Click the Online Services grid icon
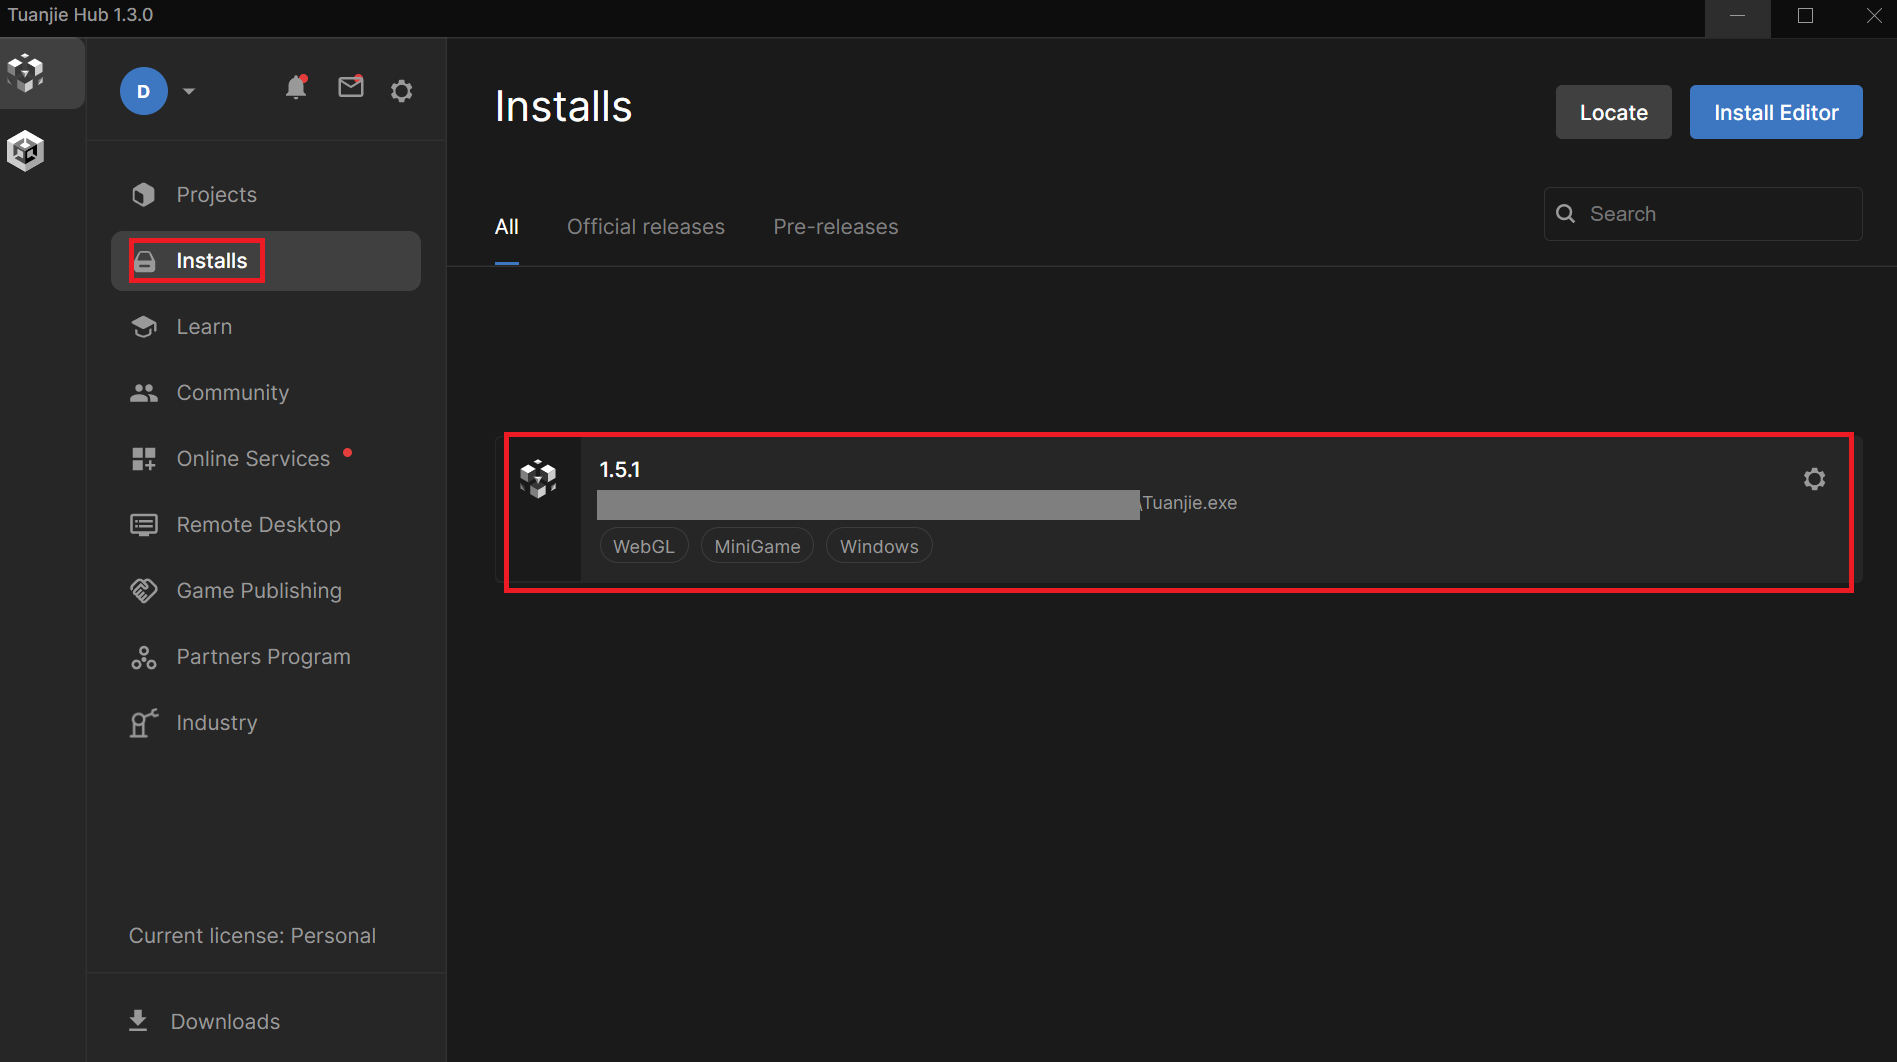The height and width of the screenshot is (1062, 1897). click(144, 459)
